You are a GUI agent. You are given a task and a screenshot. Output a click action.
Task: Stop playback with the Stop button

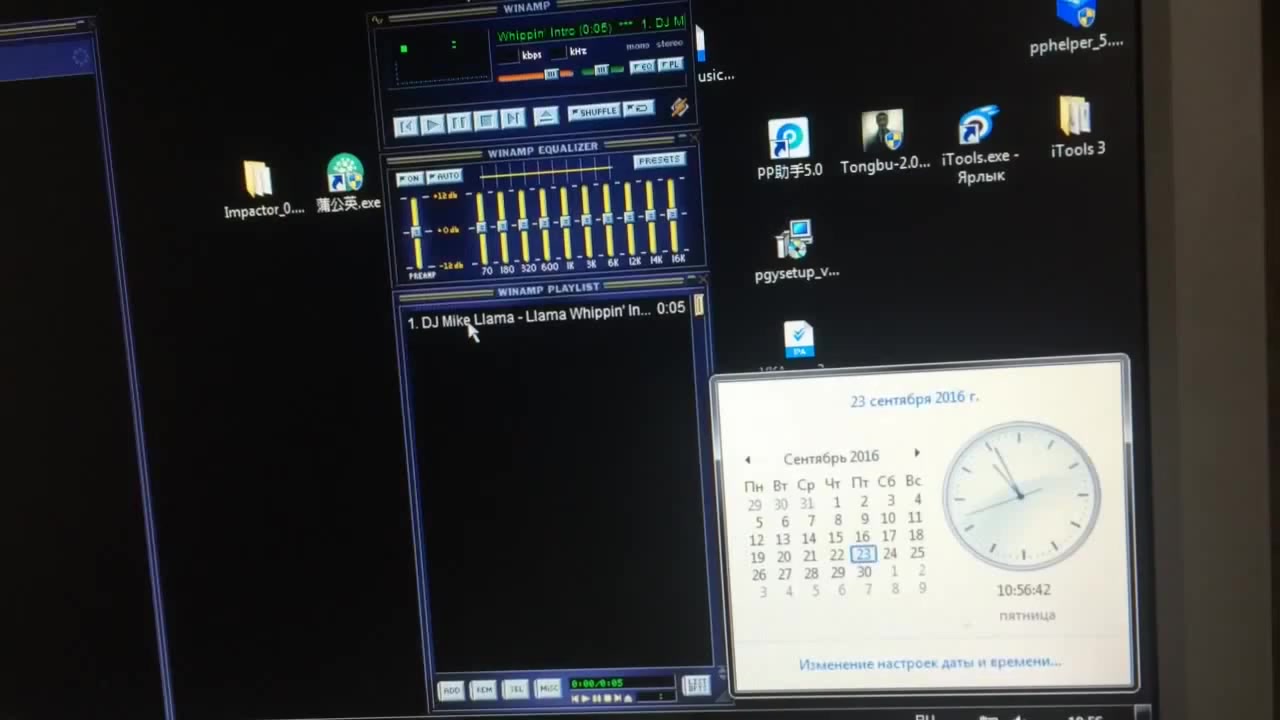pos(486,121)
